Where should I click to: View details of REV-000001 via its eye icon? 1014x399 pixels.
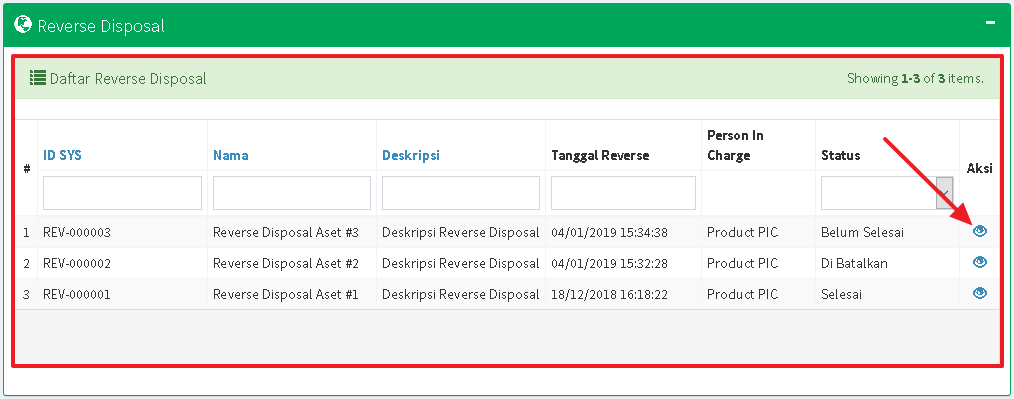point(980,293)
